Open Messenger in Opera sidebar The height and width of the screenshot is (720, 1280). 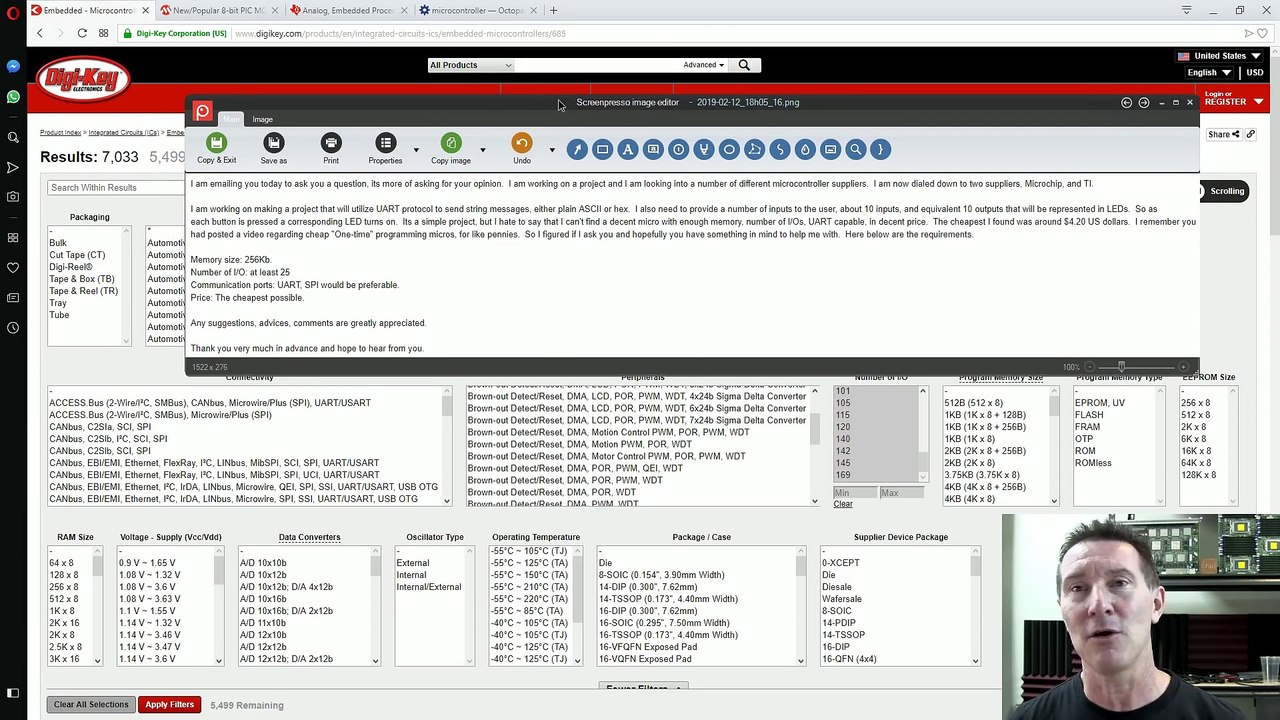click(13, 66)
